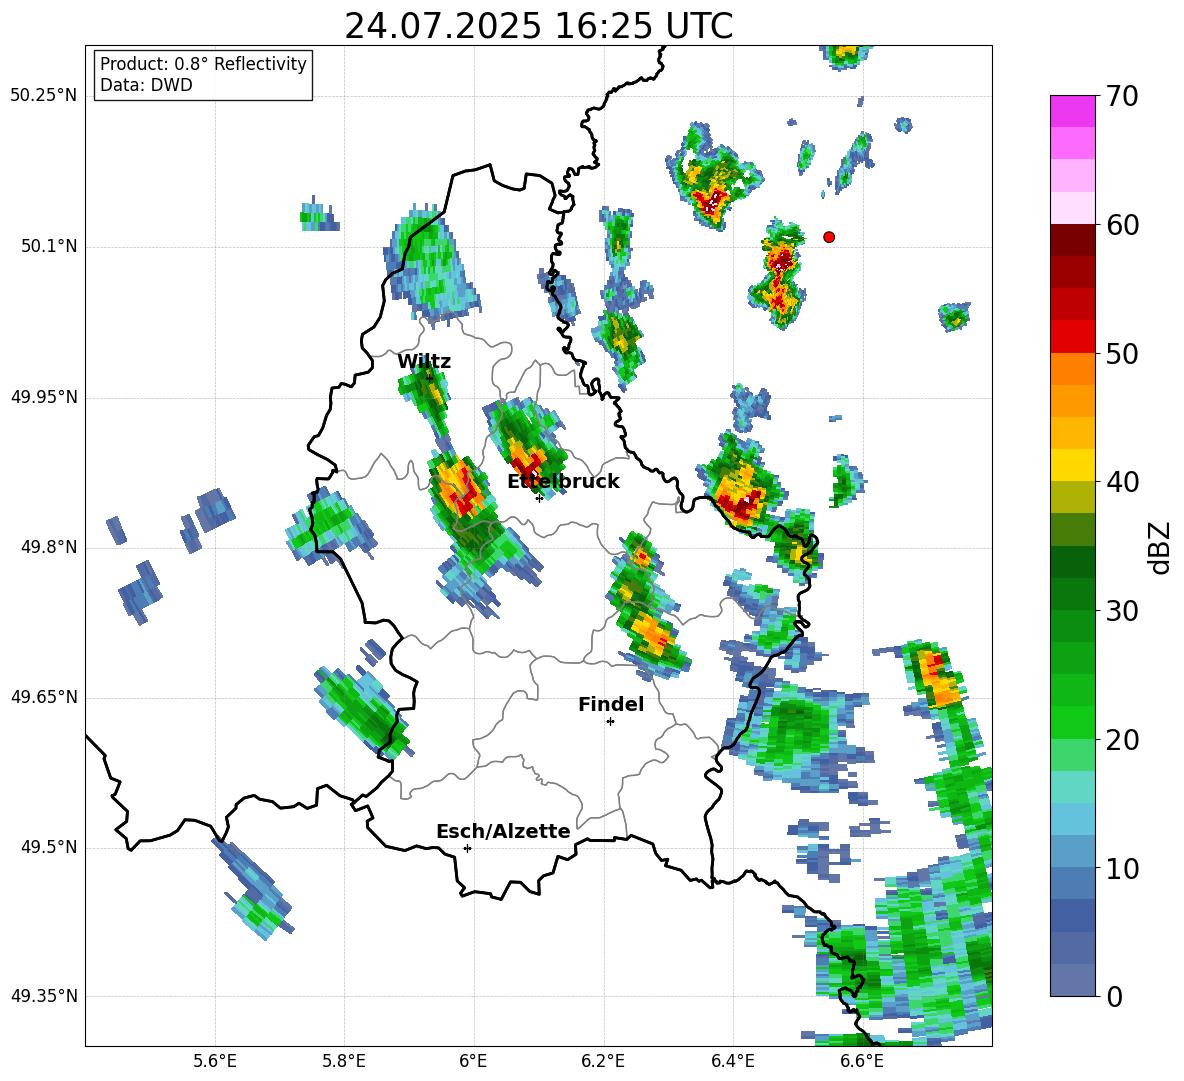The height and width of the screenshot is (1081, 1184).
Task: Click the colorbar tick label 20
Action: pyautogui.click(x=1122, y=740)
